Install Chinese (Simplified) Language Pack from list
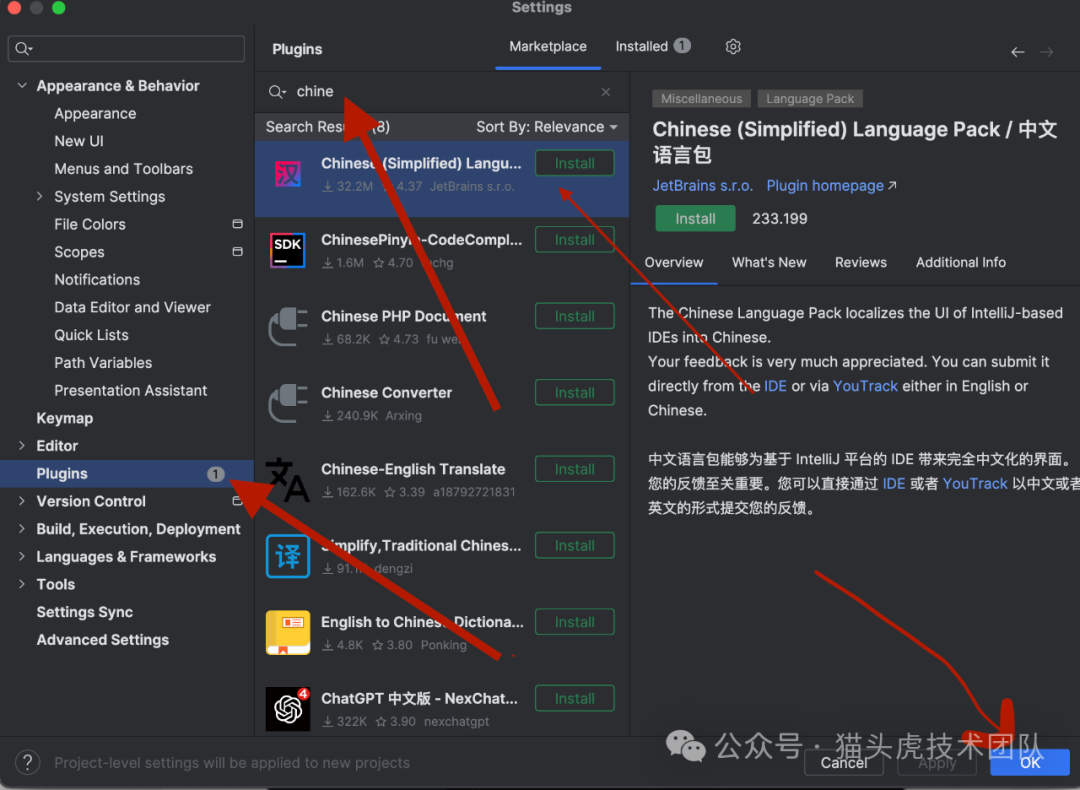 [574, 163]
